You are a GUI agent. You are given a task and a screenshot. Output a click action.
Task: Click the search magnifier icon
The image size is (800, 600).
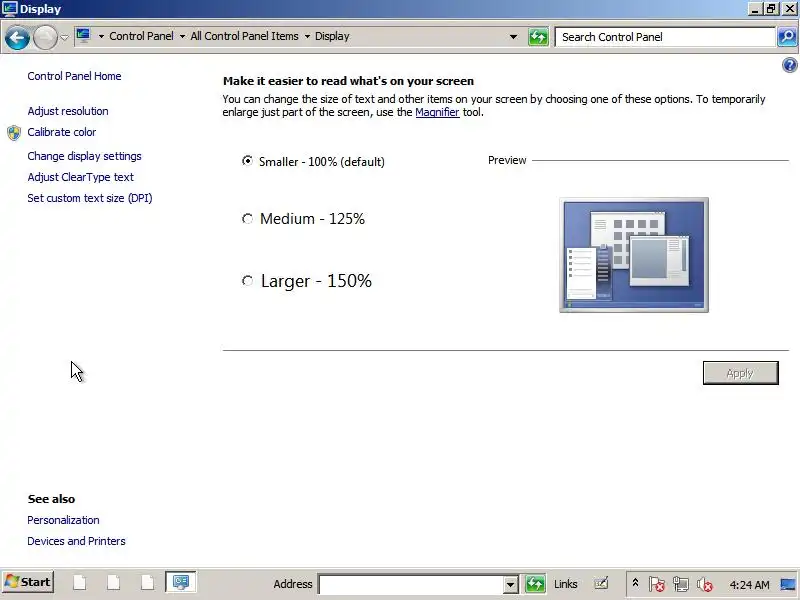click(787, 37)
